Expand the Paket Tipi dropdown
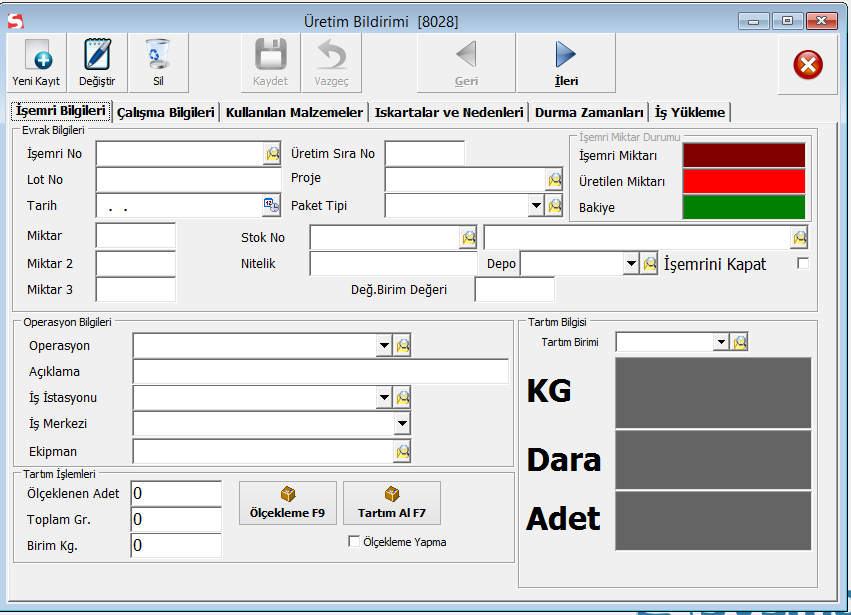 click(x=536, y=205)
